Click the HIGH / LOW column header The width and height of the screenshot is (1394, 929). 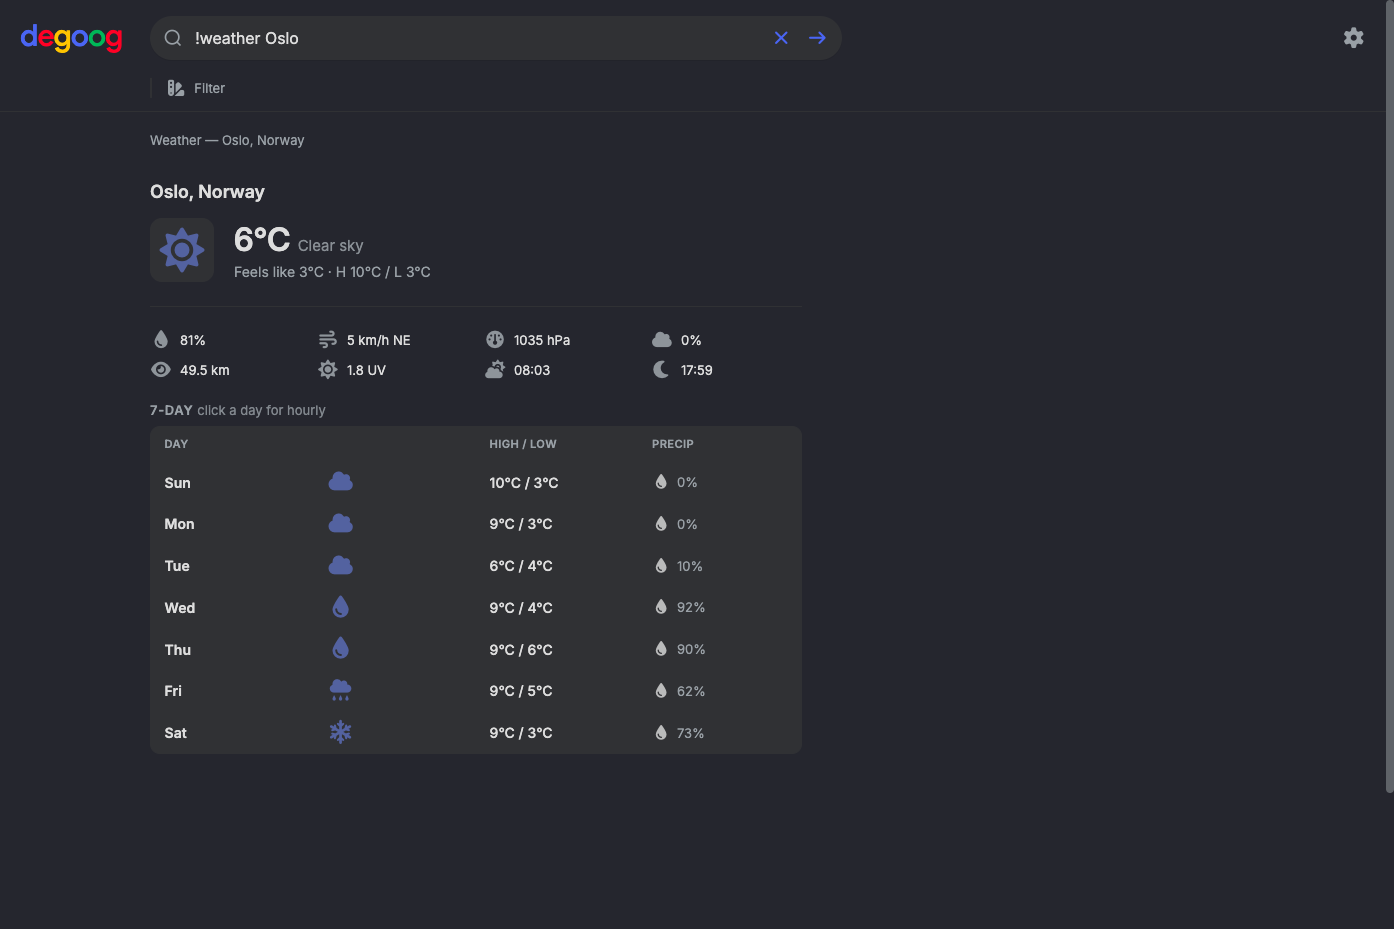(x=523, y=444)
